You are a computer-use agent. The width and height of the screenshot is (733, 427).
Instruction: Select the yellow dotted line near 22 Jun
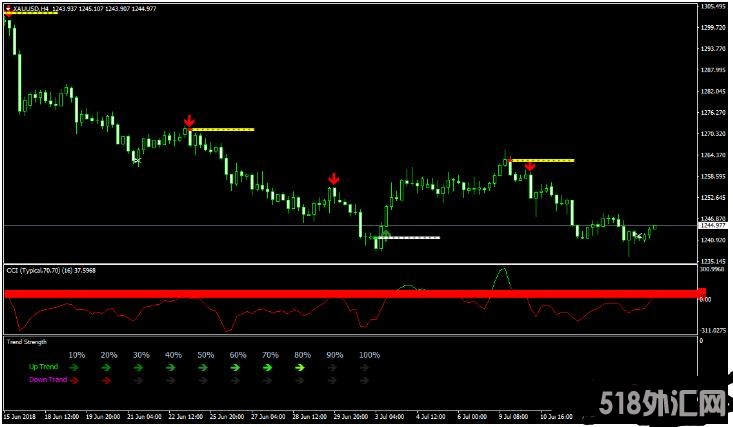pyautogui.click(x=222, y=130)
